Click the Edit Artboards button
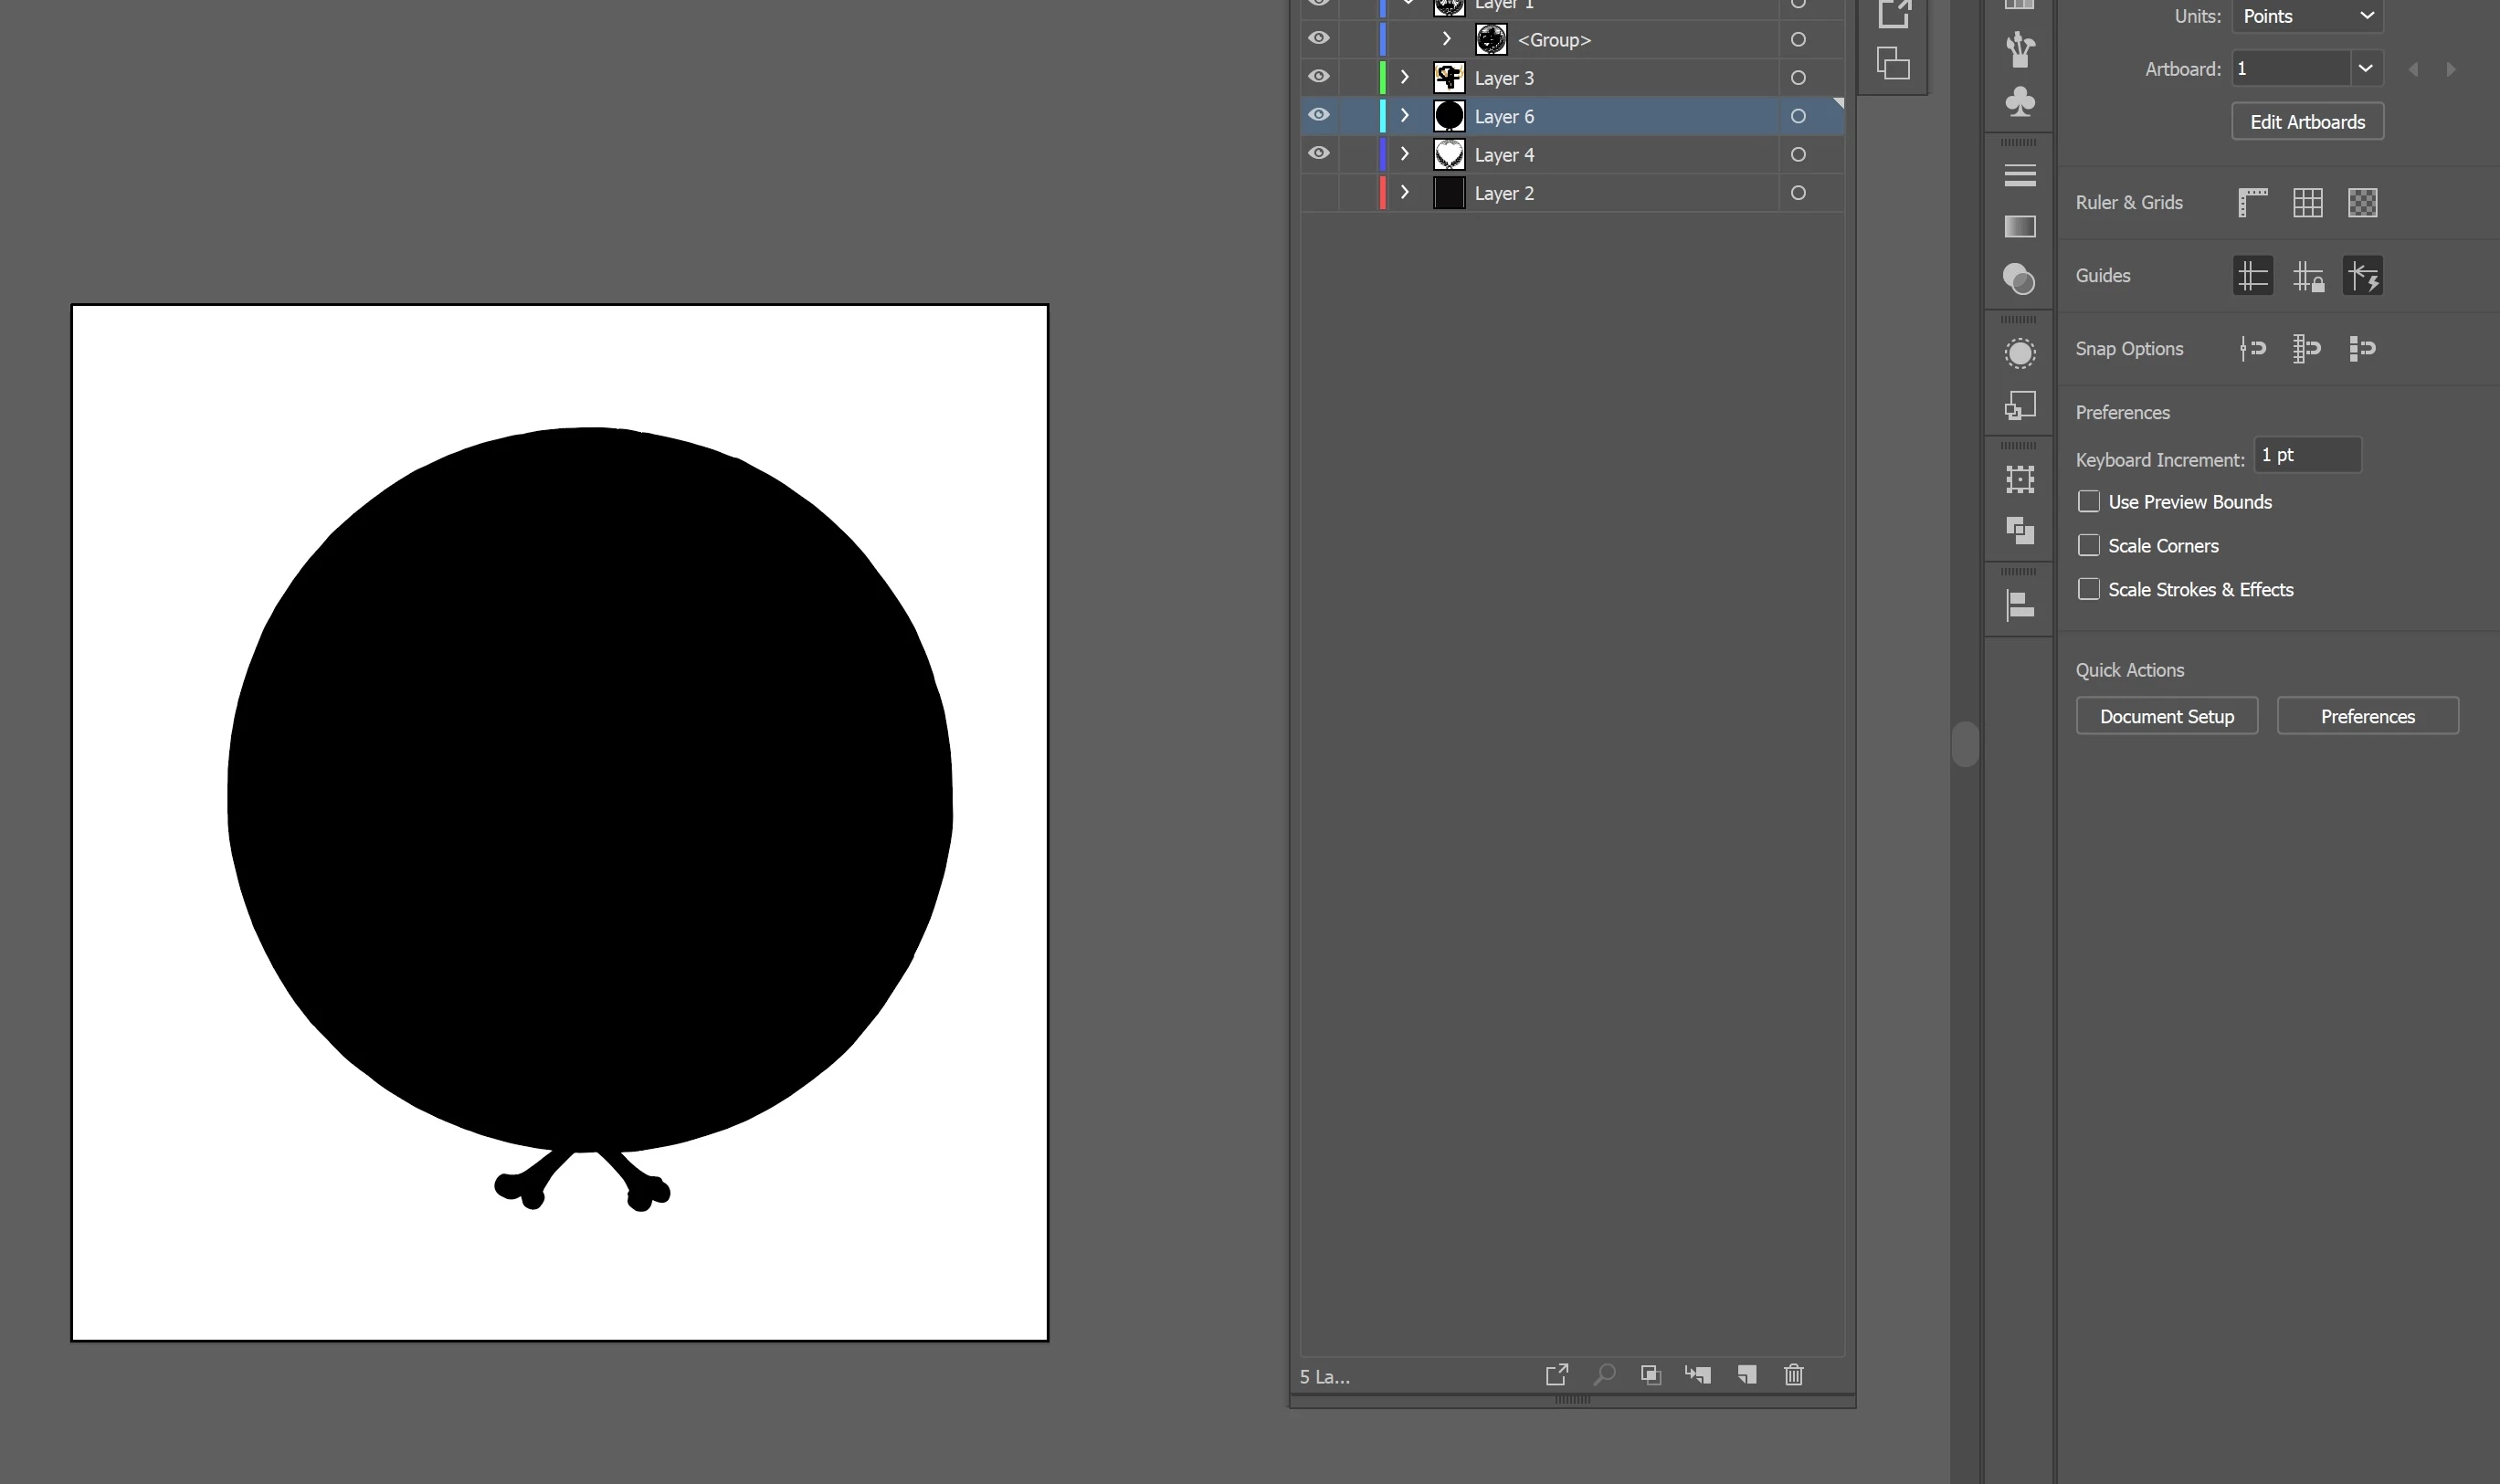The width and height of the screenshot is (2500, 1484). [2306, 122]
